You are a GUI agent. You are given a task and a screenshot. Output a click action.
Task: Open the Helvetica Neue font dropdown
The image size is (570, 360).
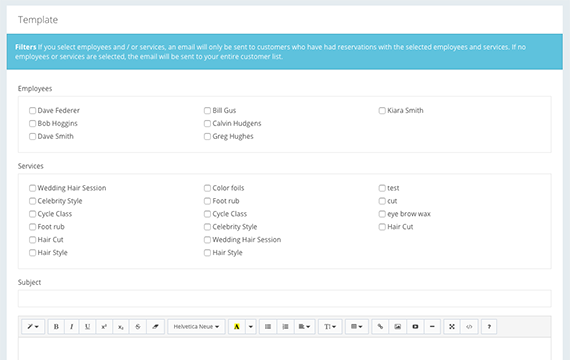pyautogui.click(x=196, y=327)
